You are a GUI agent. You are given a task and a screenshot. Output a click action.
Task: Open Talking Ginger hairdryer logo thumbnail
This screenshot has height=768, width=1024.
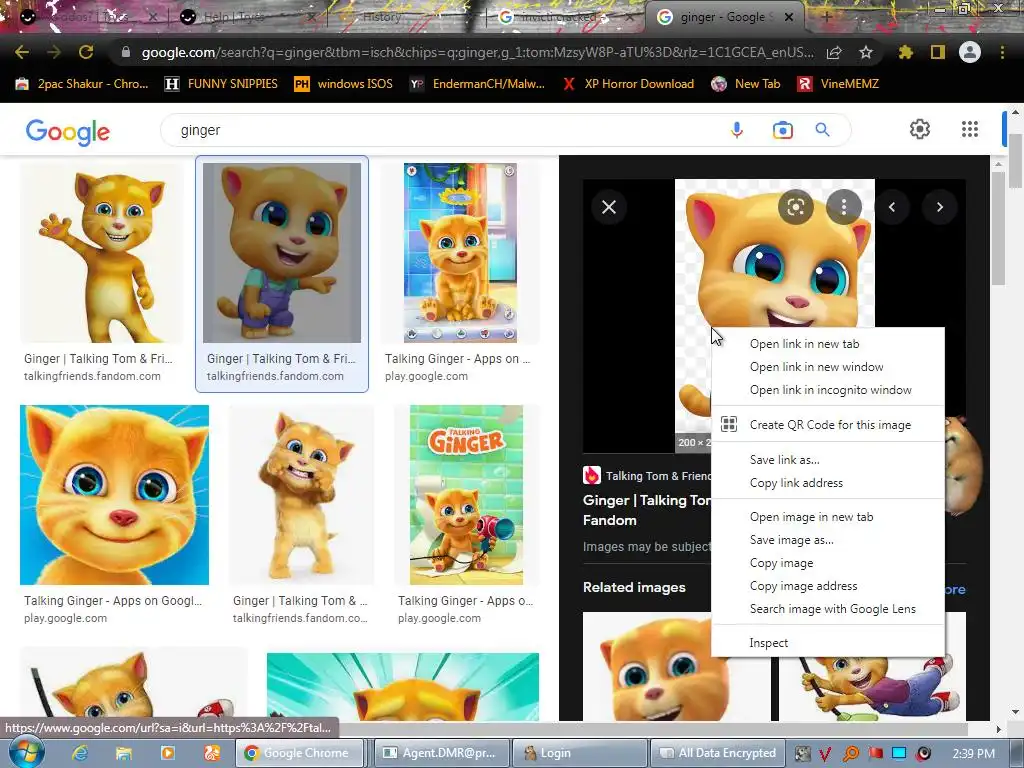(x=466, y=495)
